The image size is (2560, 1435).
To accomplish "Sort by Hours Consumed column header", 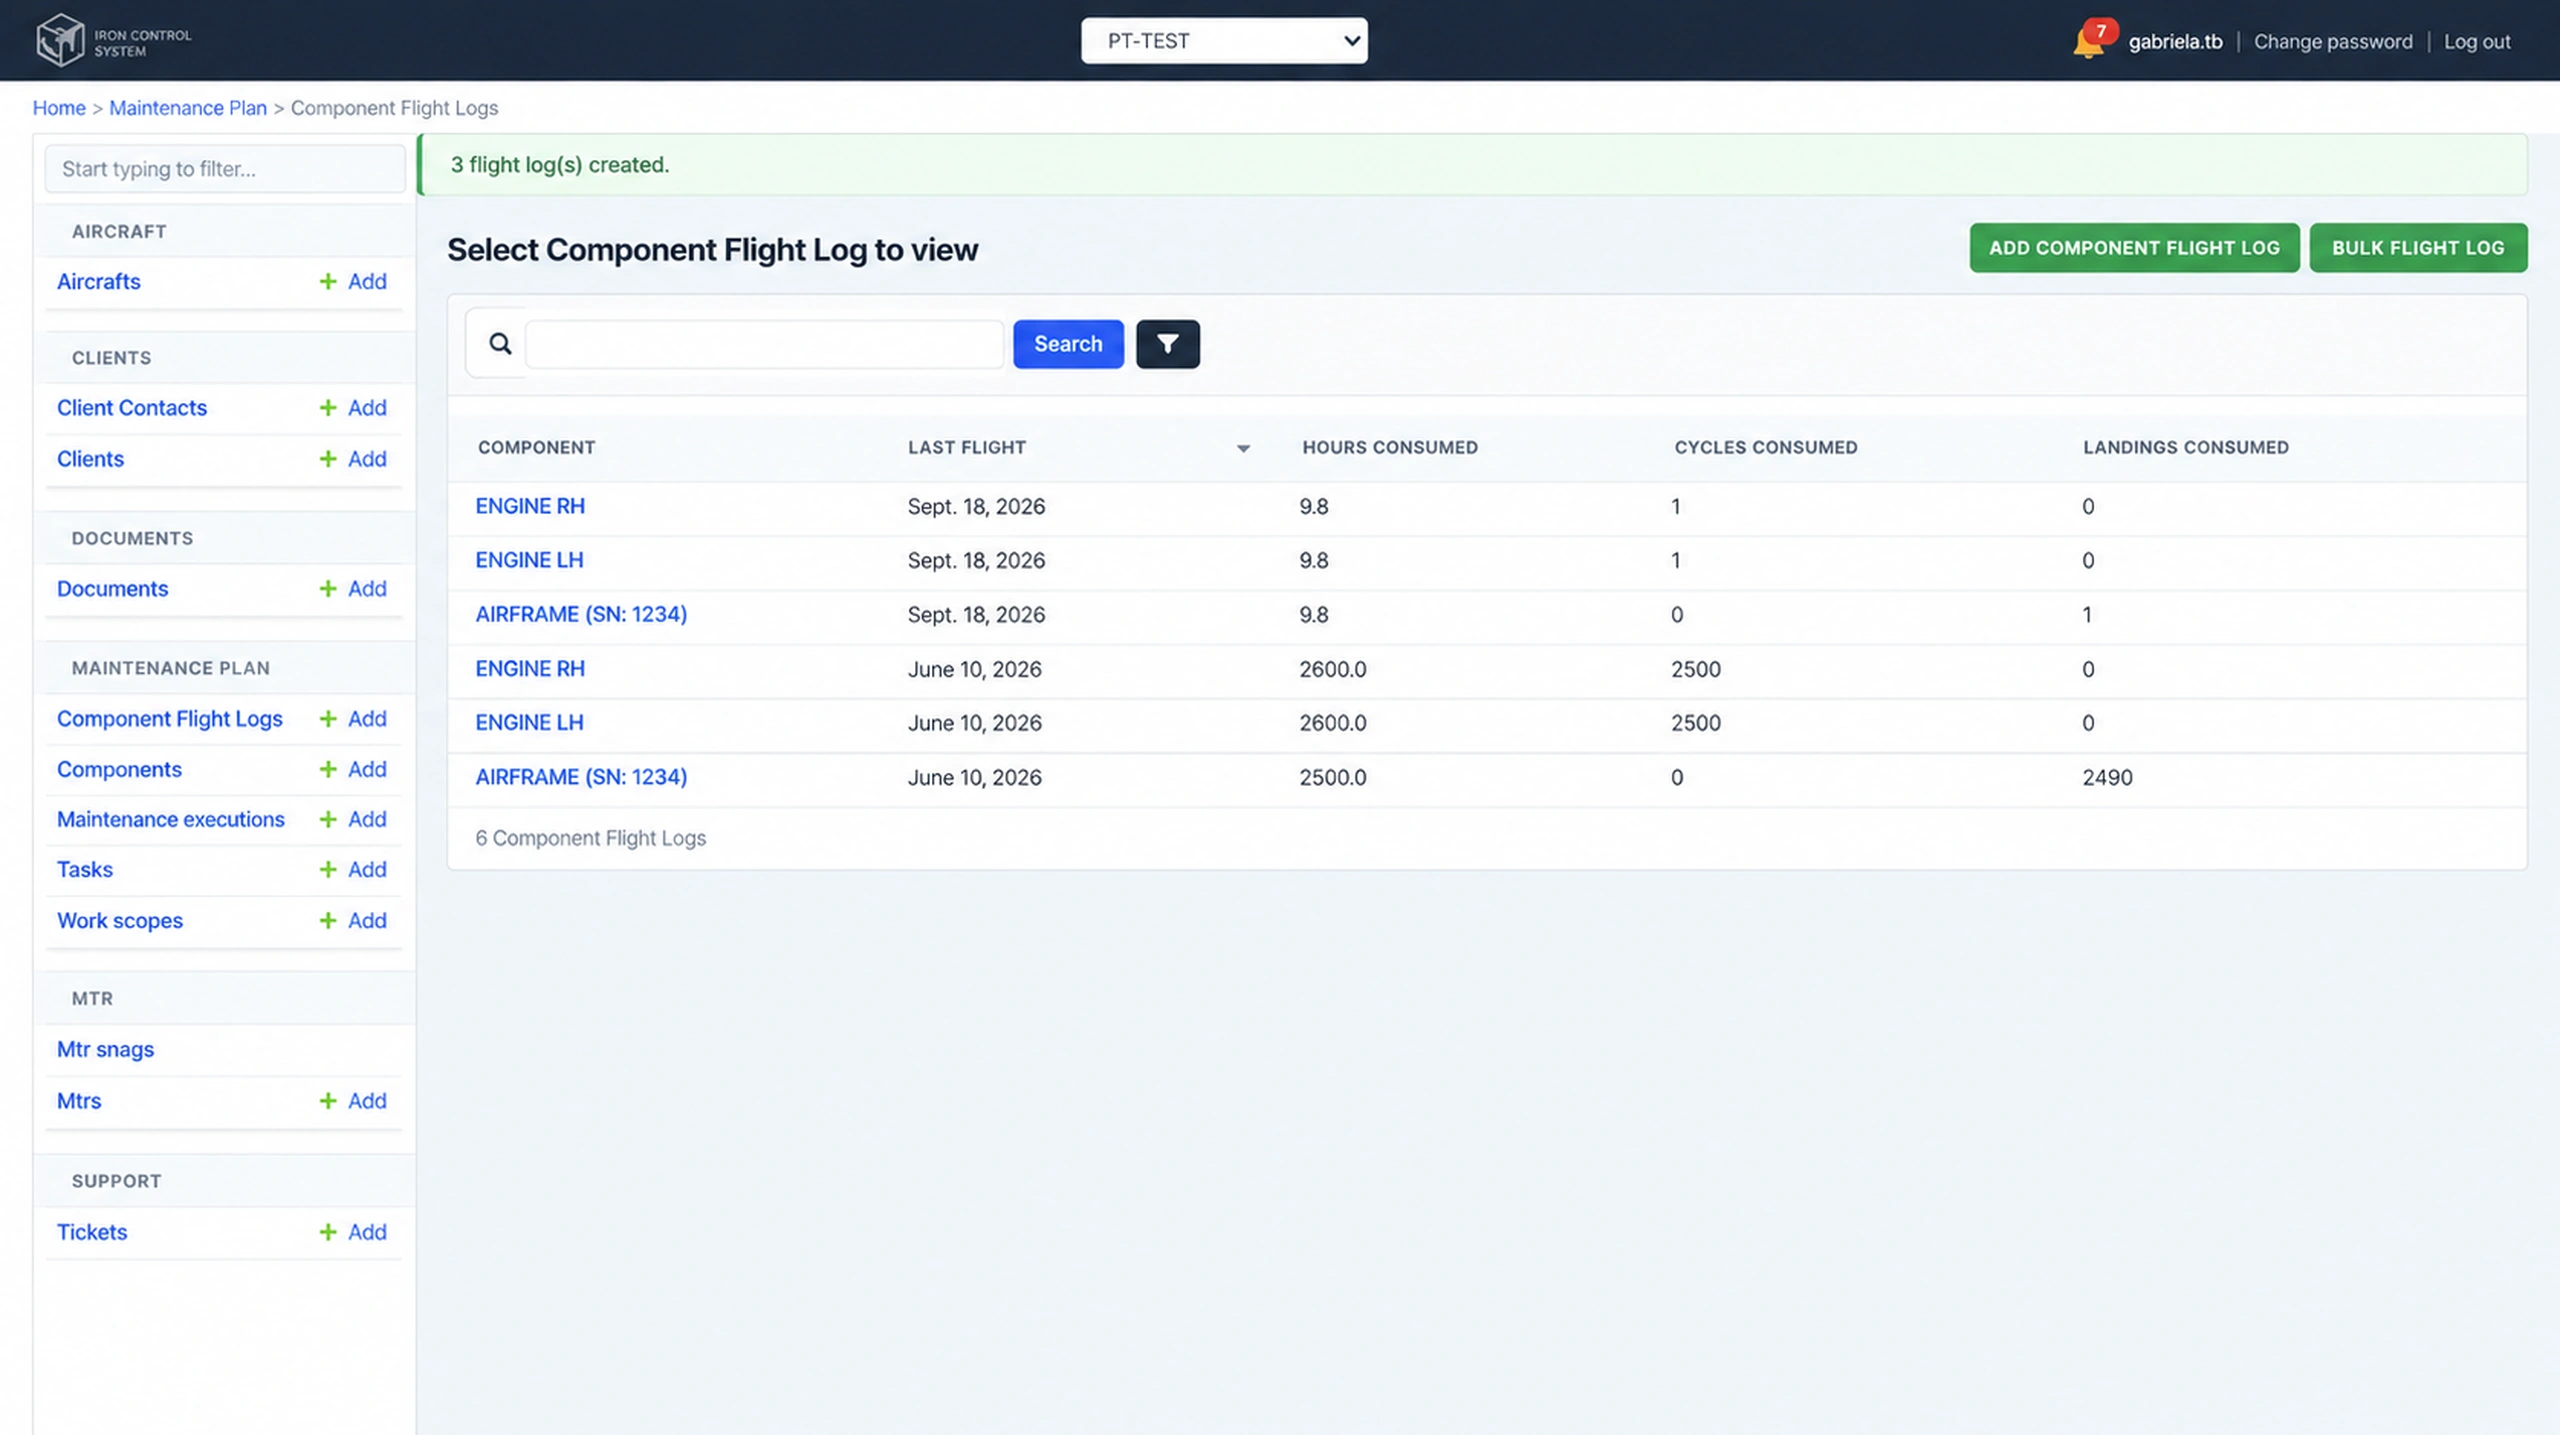I will (1390, 448).
